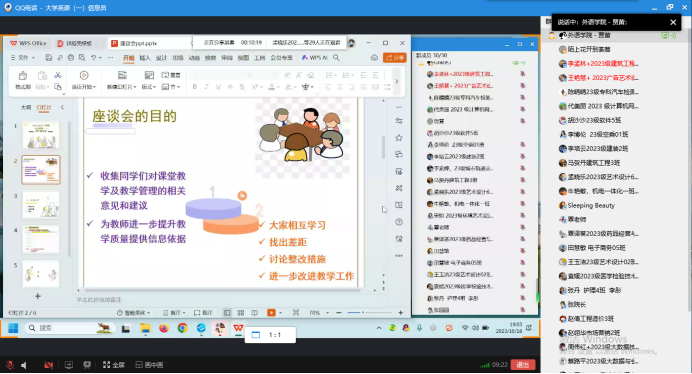
Task: Open the 设计 ribbon tab
Action: (161, 58)
